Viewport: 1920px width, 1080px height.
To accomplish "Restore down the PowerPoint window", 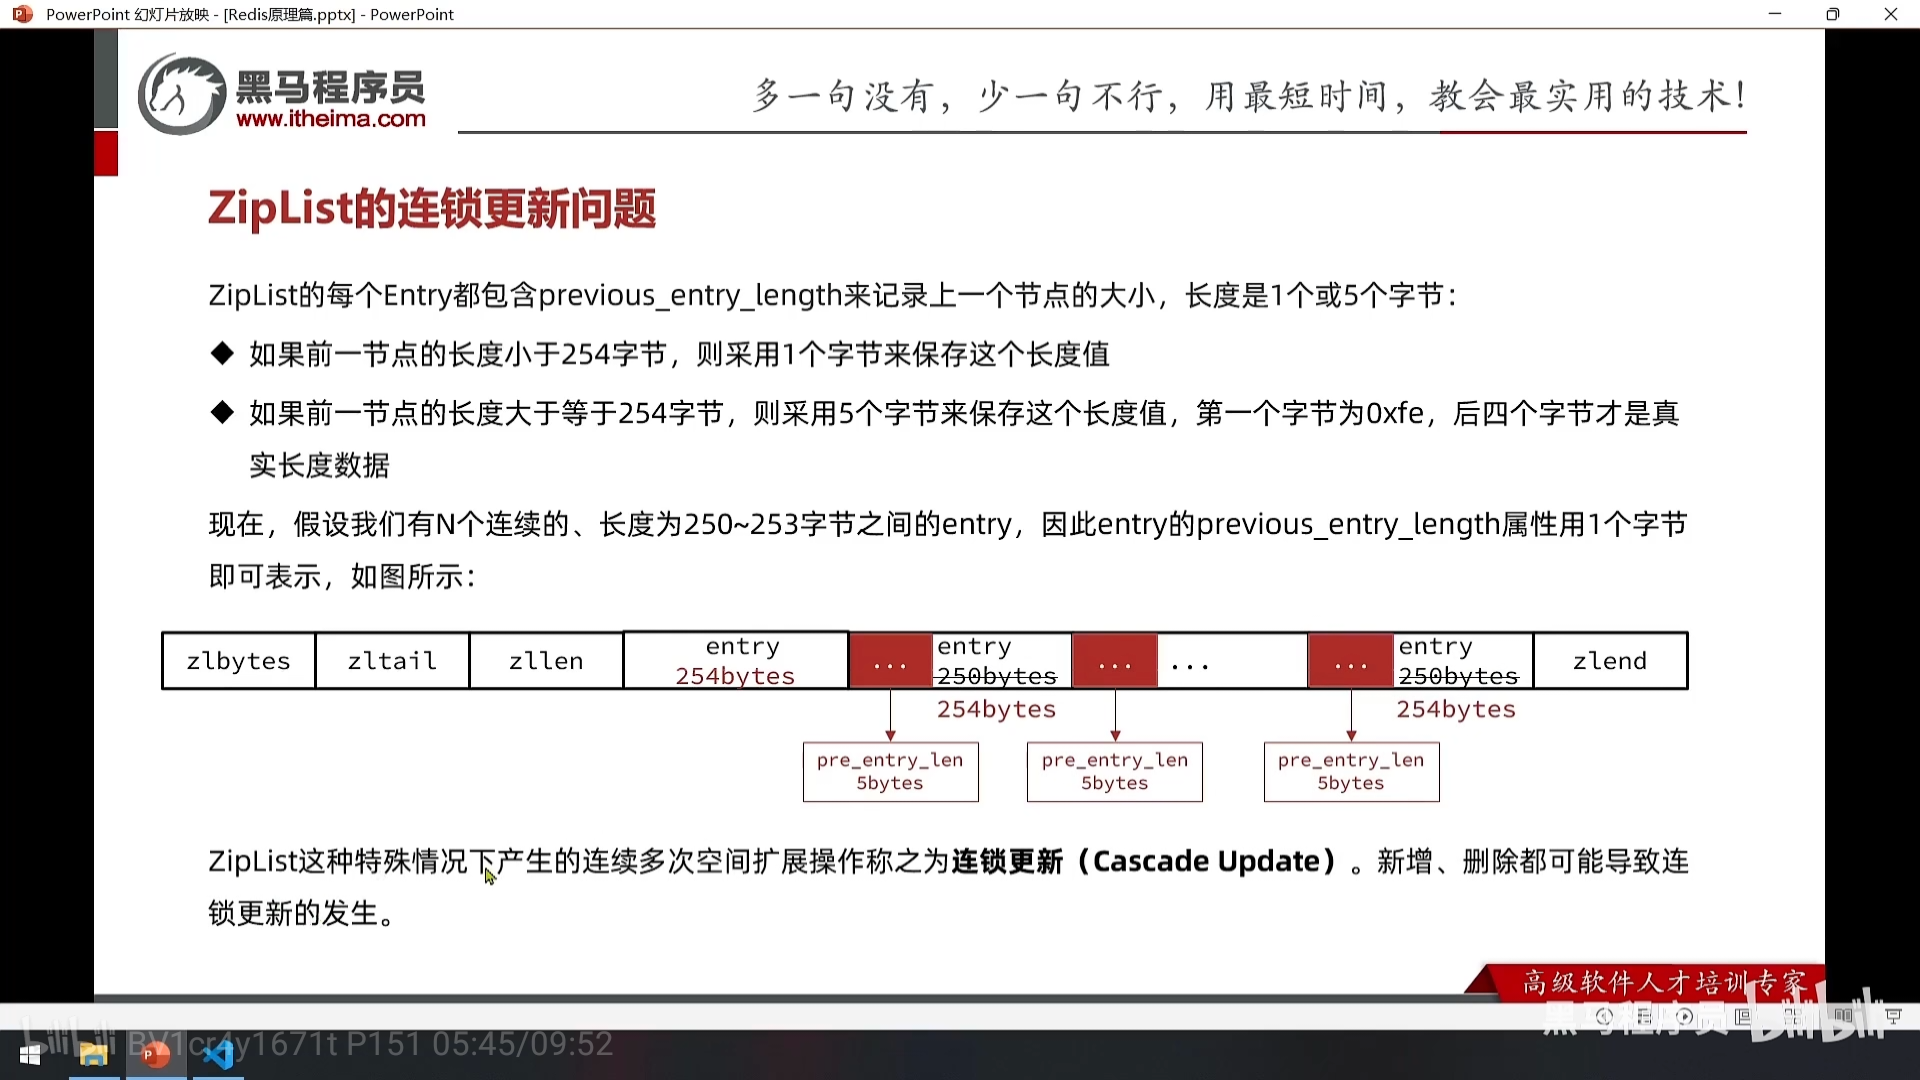I will click(1833, 14).
